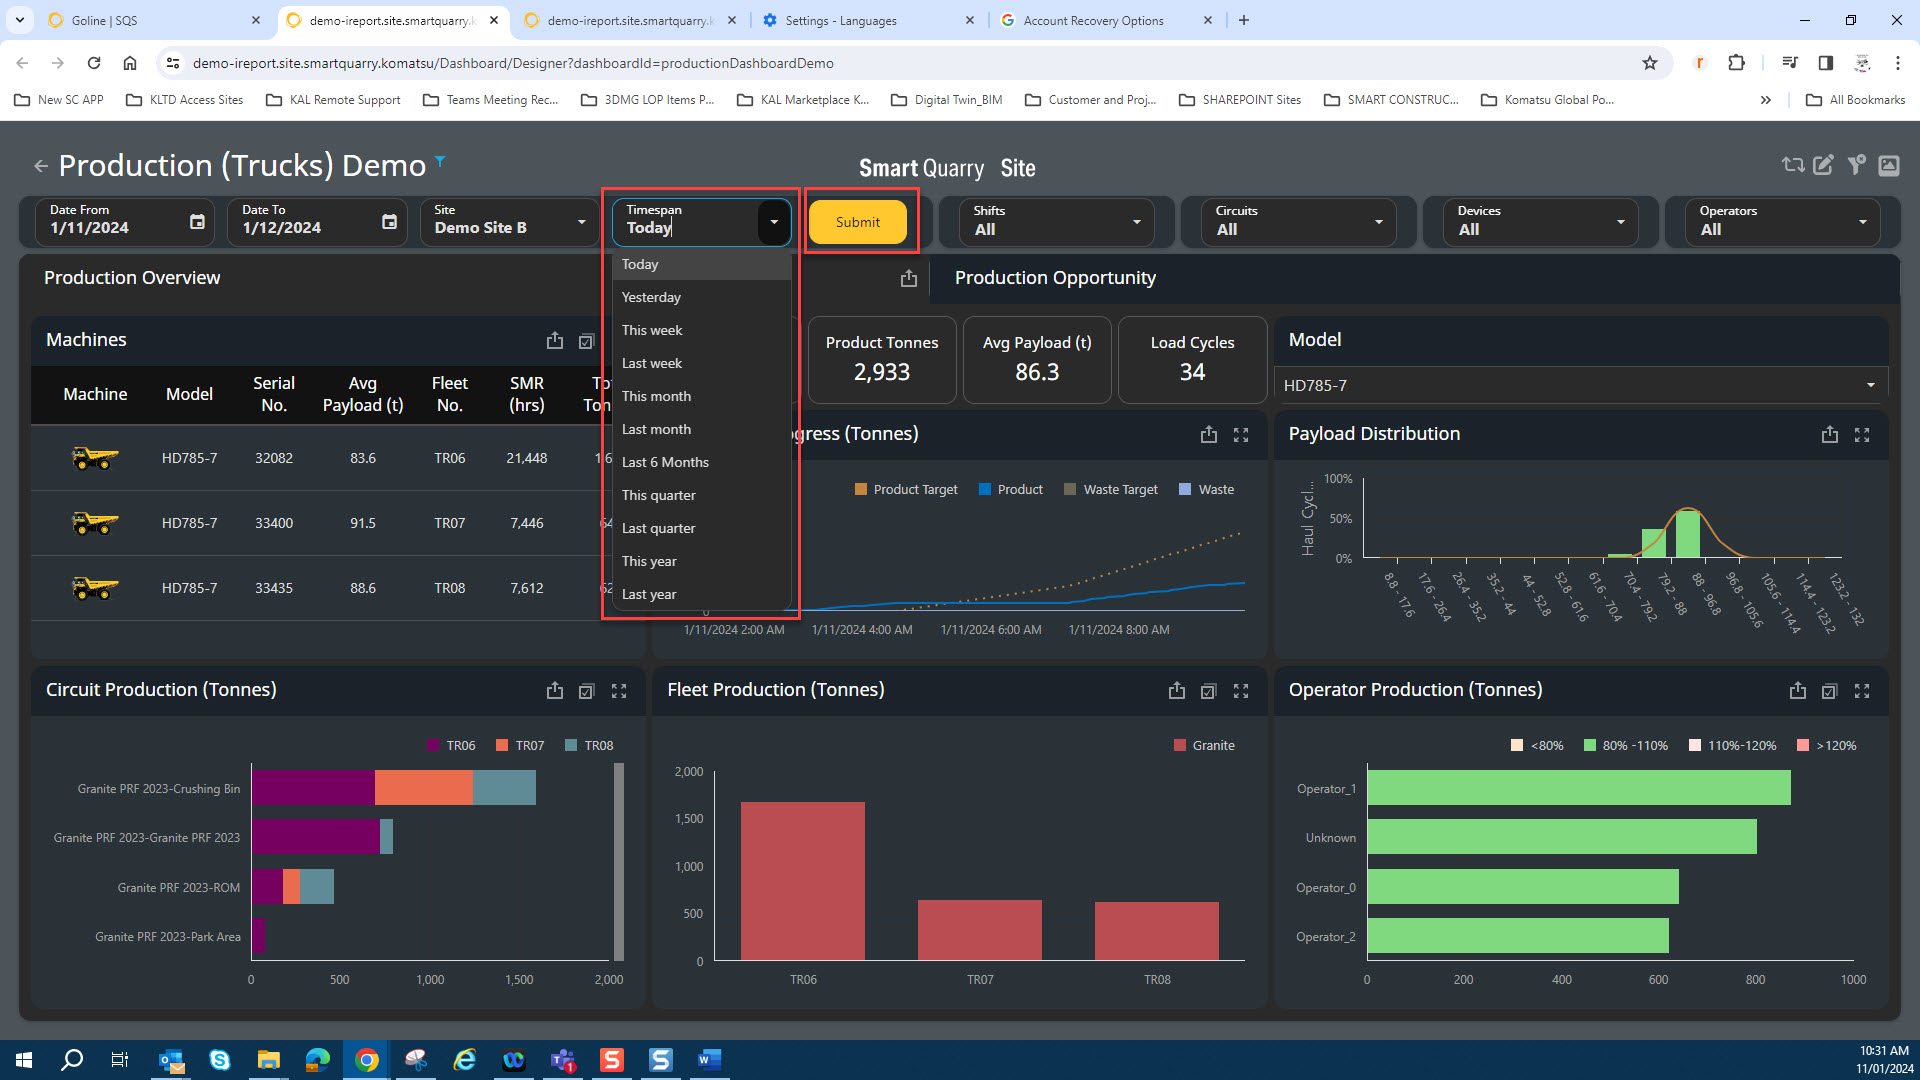
Task: Open the dashboard edit pencil icon
Action: coord(1824,165)
